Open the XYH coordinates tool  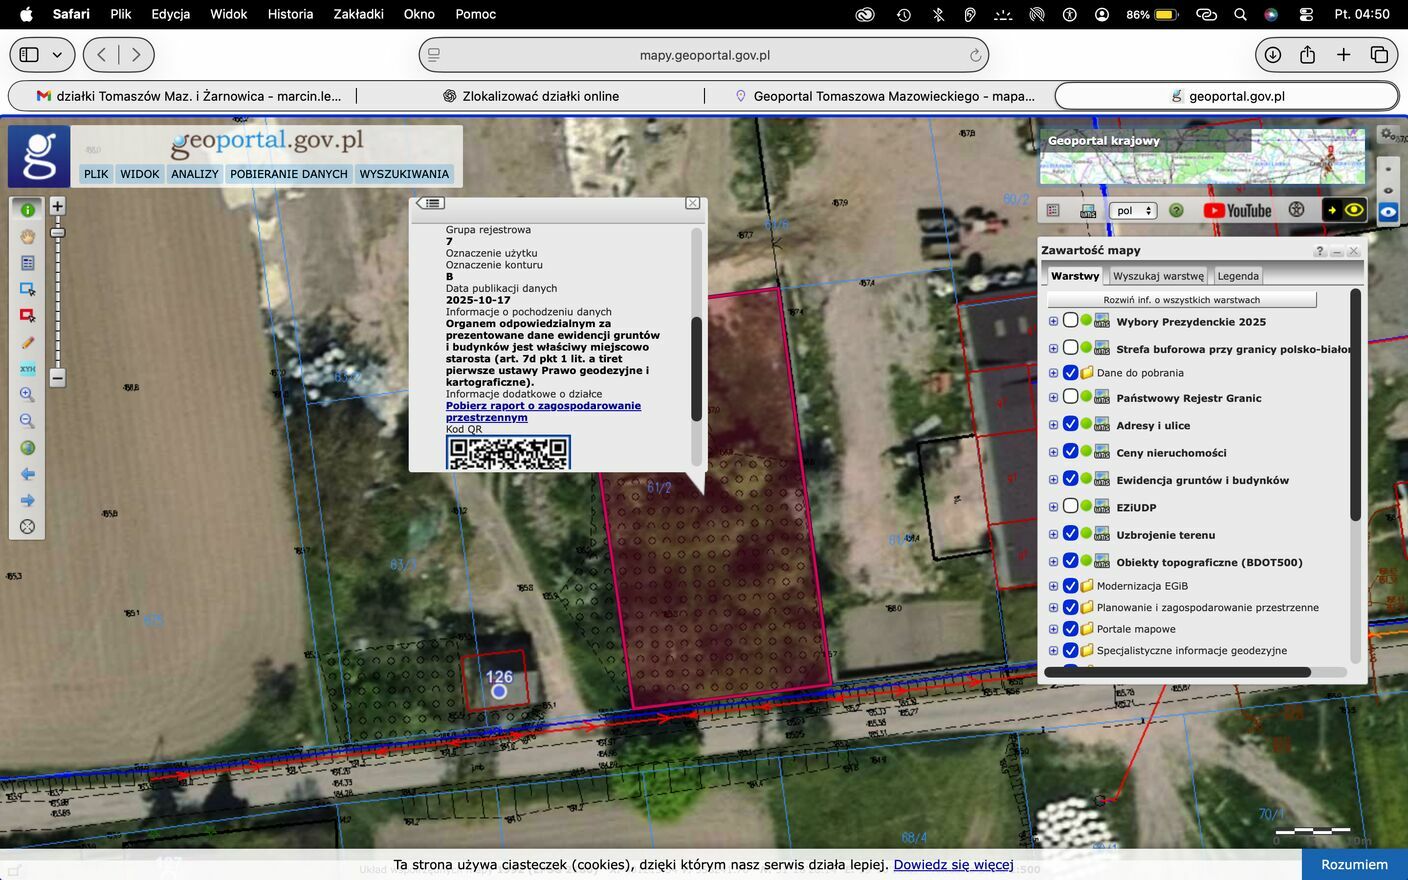tap(27, 369)
